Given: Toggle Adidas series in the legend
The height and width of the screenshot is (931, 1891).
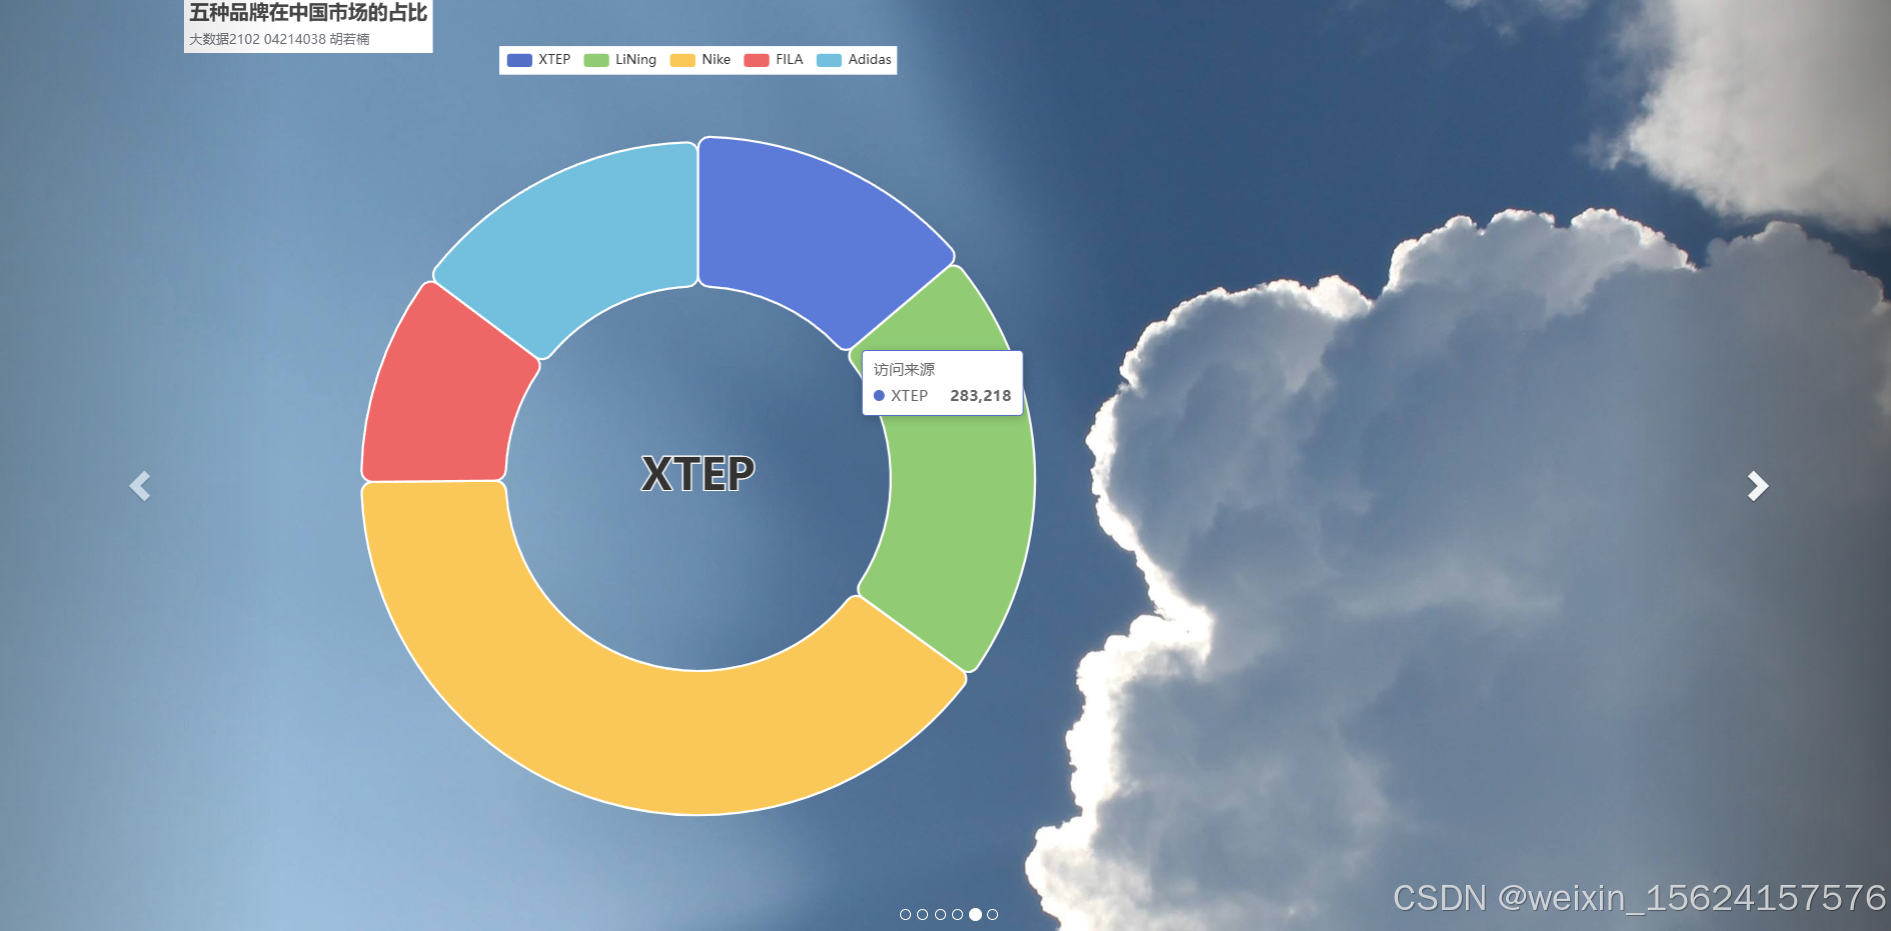Looking at the screenshot, I should coord(854,60).
